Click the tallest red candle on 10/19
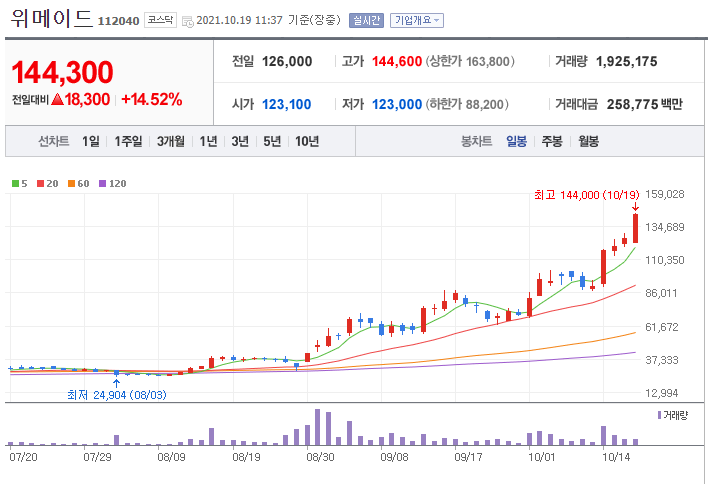Screen dimensions: 708x484 (635, 228)
